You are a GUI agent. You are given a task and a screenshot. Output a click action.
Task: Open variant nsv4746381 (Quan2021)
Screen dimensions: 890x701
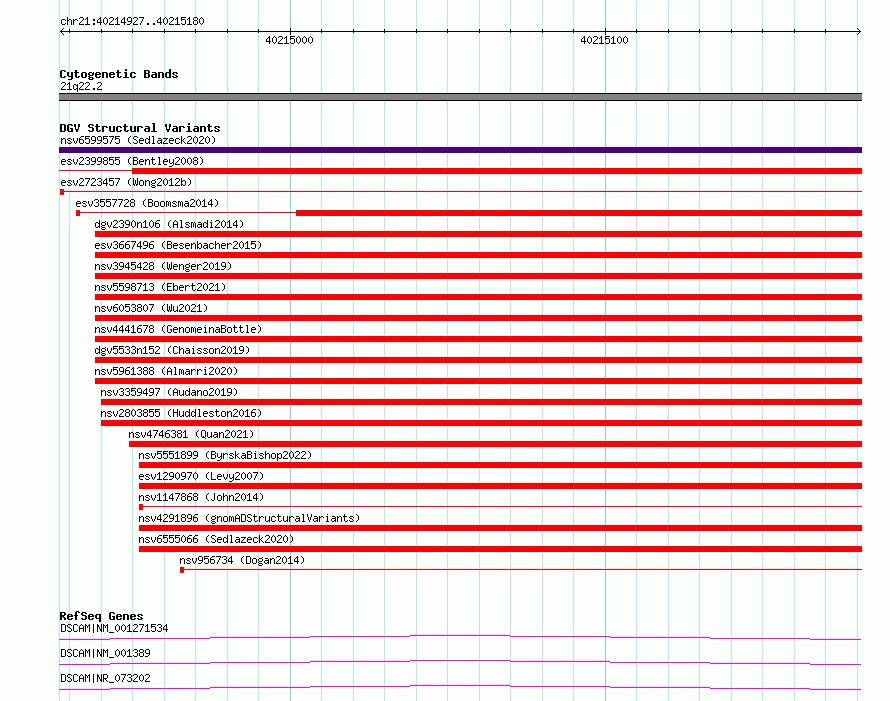coord(191,434)
